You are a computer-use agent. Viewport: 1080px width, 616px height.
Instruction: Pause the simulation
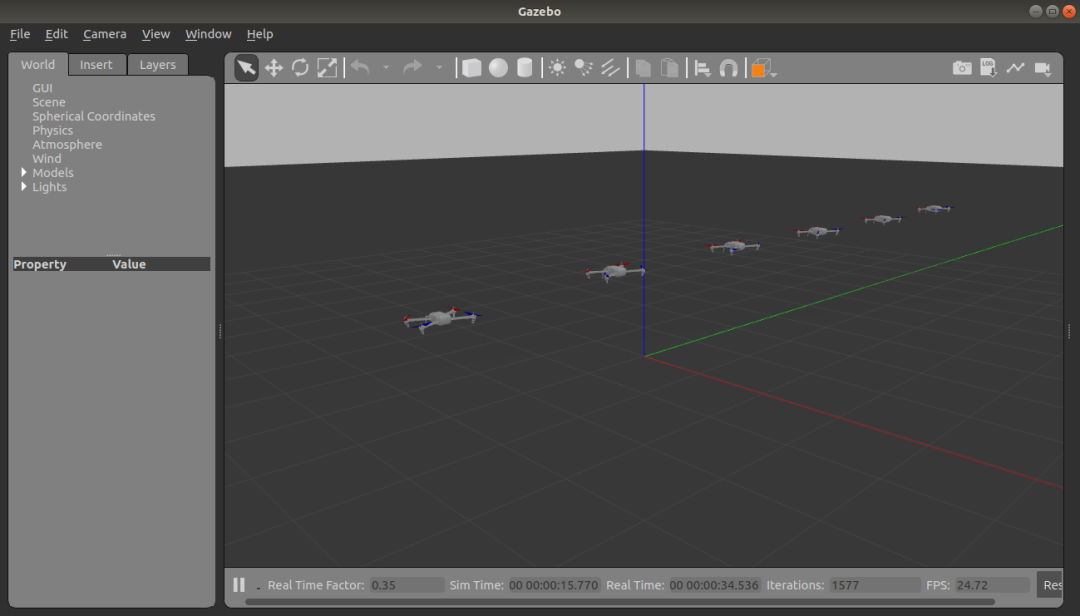(x=239, y=585)
